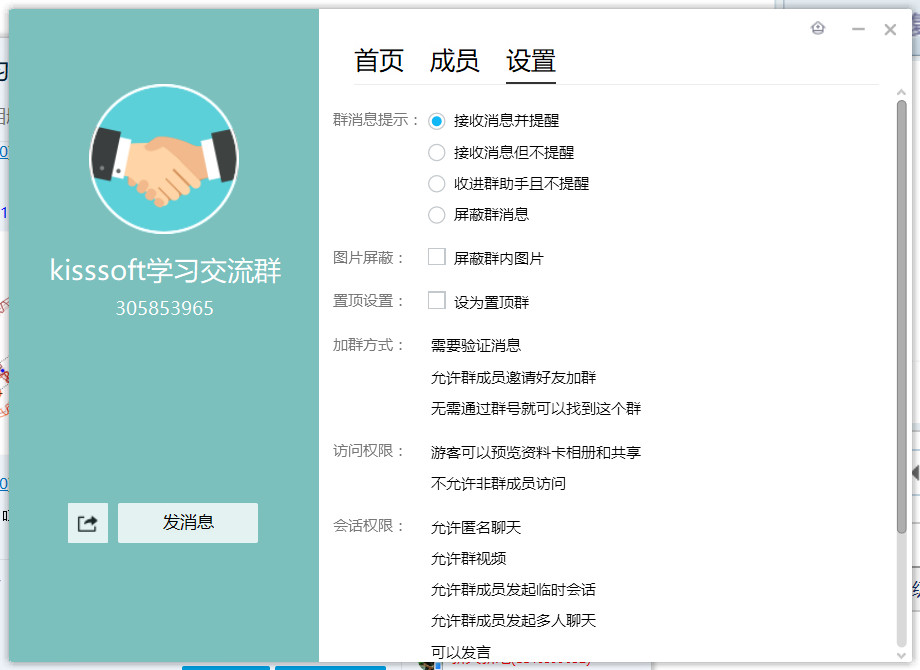Click the 需要验证消息 text

[x=476, y=346]
